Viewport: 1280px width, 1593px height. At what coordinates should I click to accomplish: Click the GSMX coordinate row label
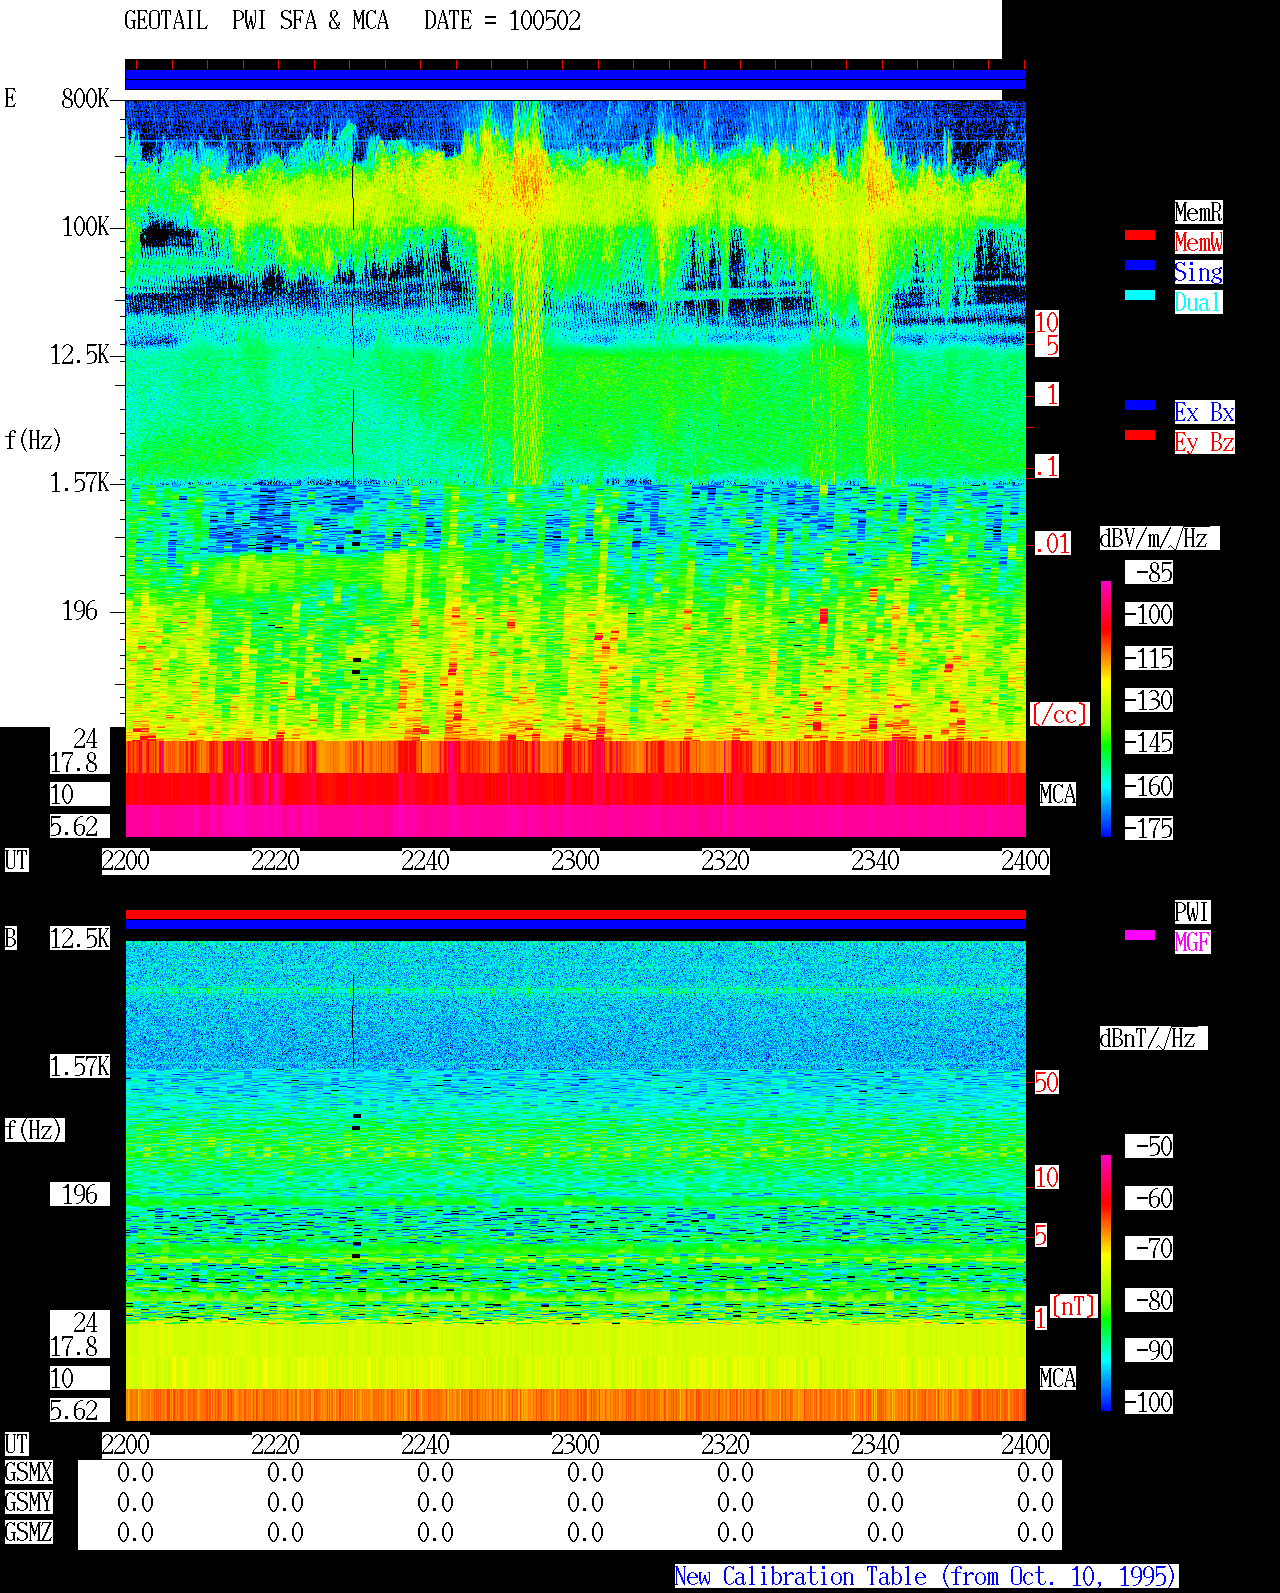[28, 1473]
